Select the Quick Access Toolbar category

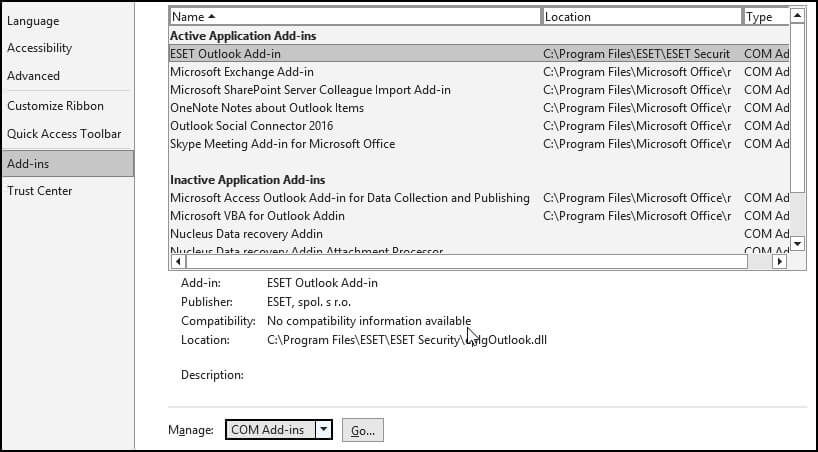point(64,134)
